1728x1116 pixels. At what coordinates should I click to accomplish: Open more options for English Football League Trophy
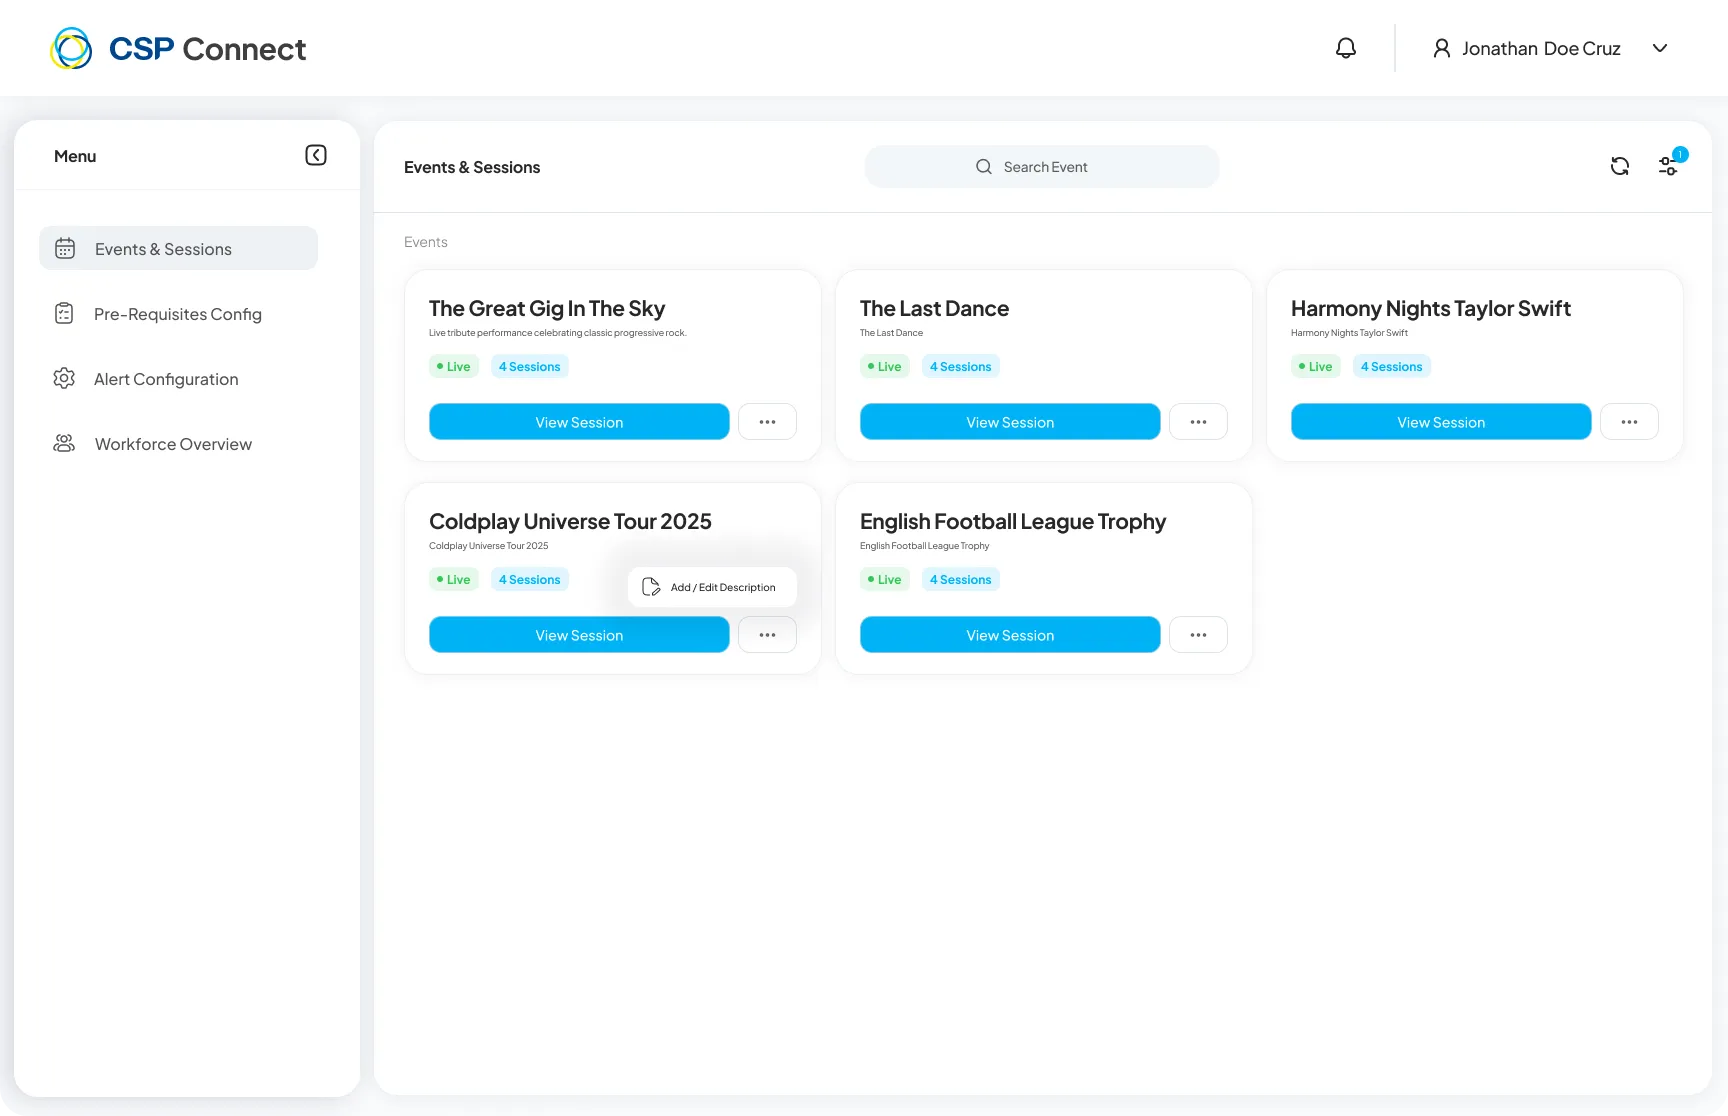tap(1198, 635)
